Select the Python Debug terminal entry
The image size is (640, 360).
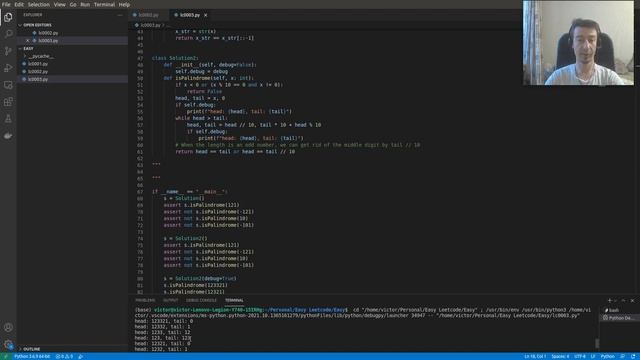coord(619,318)
